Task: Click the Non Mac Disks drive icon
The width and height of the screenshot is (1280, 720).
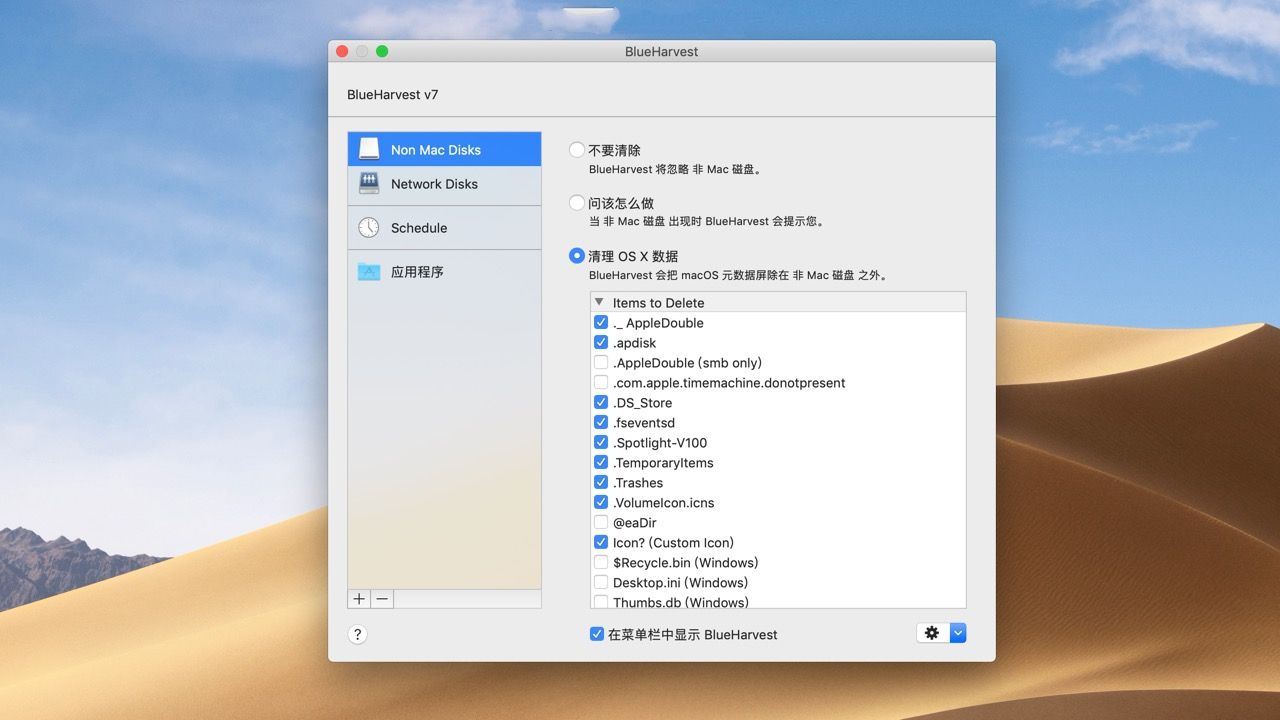Action: [369, 149]
